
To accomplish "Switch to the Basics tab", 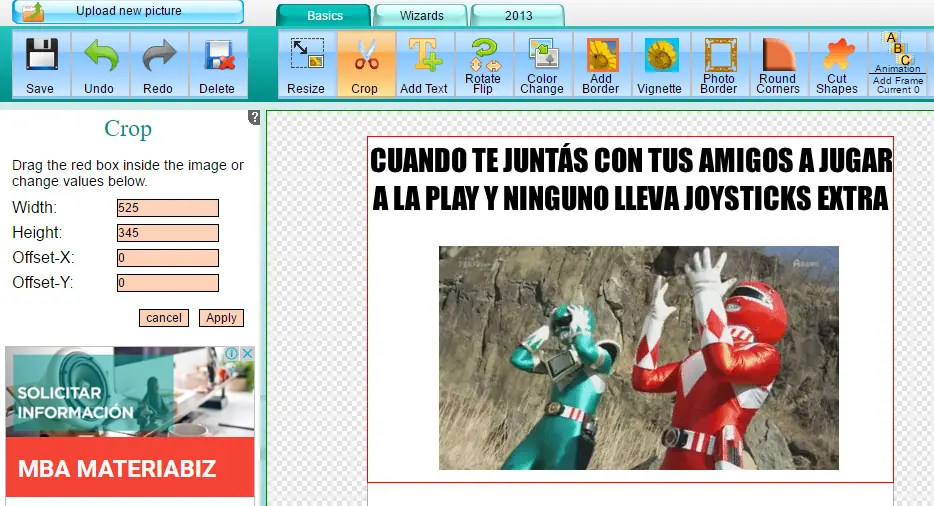I will tap(325, 15).
